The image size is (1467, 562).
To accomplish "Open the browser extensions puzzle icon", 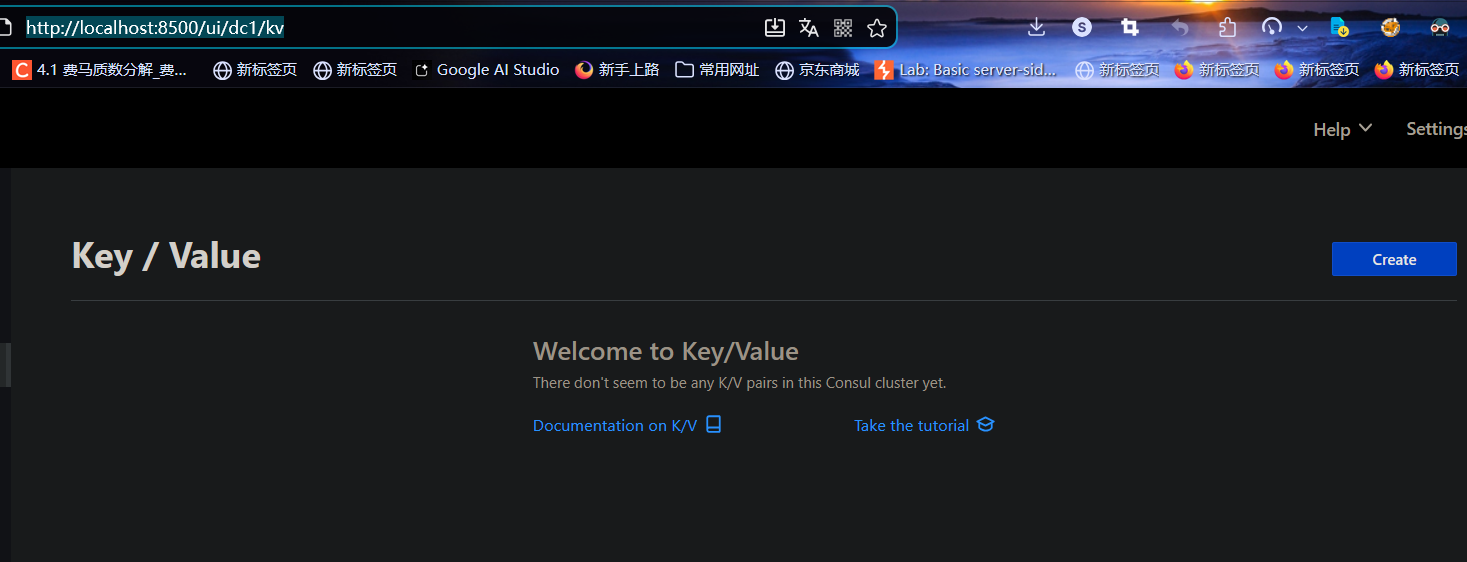I will click(x=1228, y=28).
